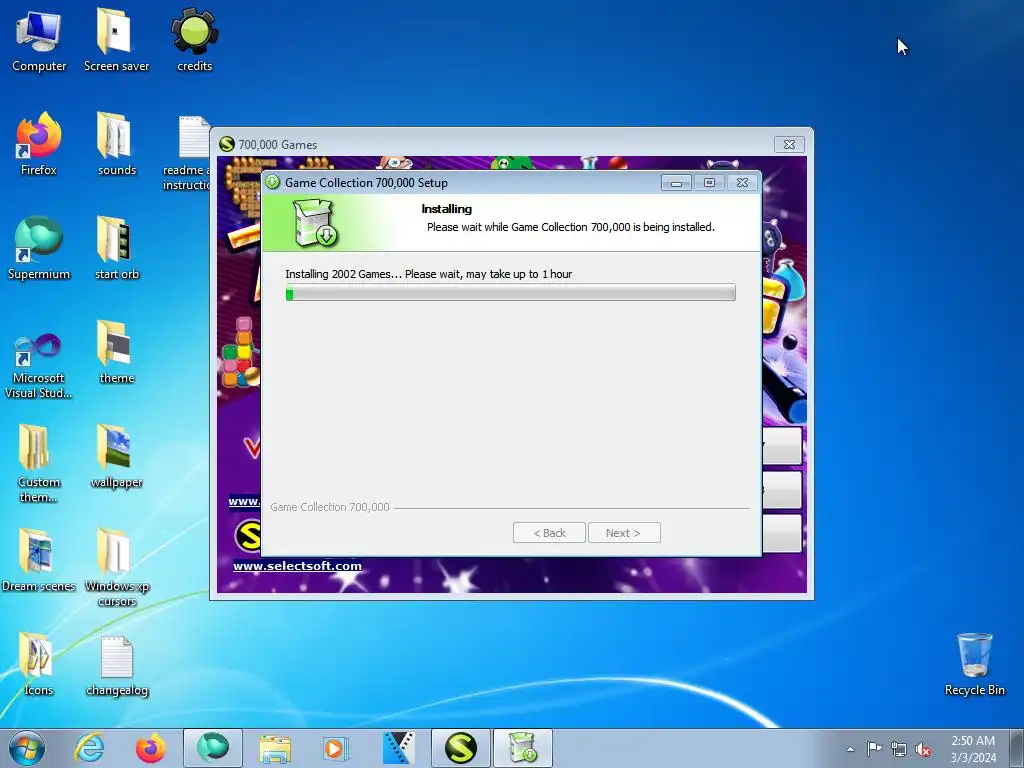
Task: Open the Action Center flag icon
Action: 874,749
